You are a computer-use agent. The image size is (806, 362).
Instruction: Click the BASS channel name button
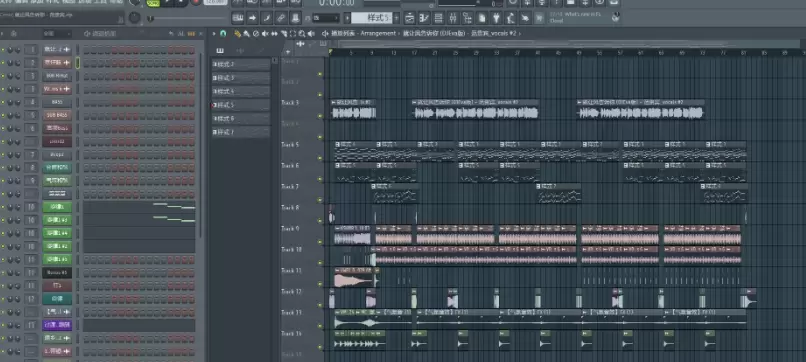coord(57,102)
